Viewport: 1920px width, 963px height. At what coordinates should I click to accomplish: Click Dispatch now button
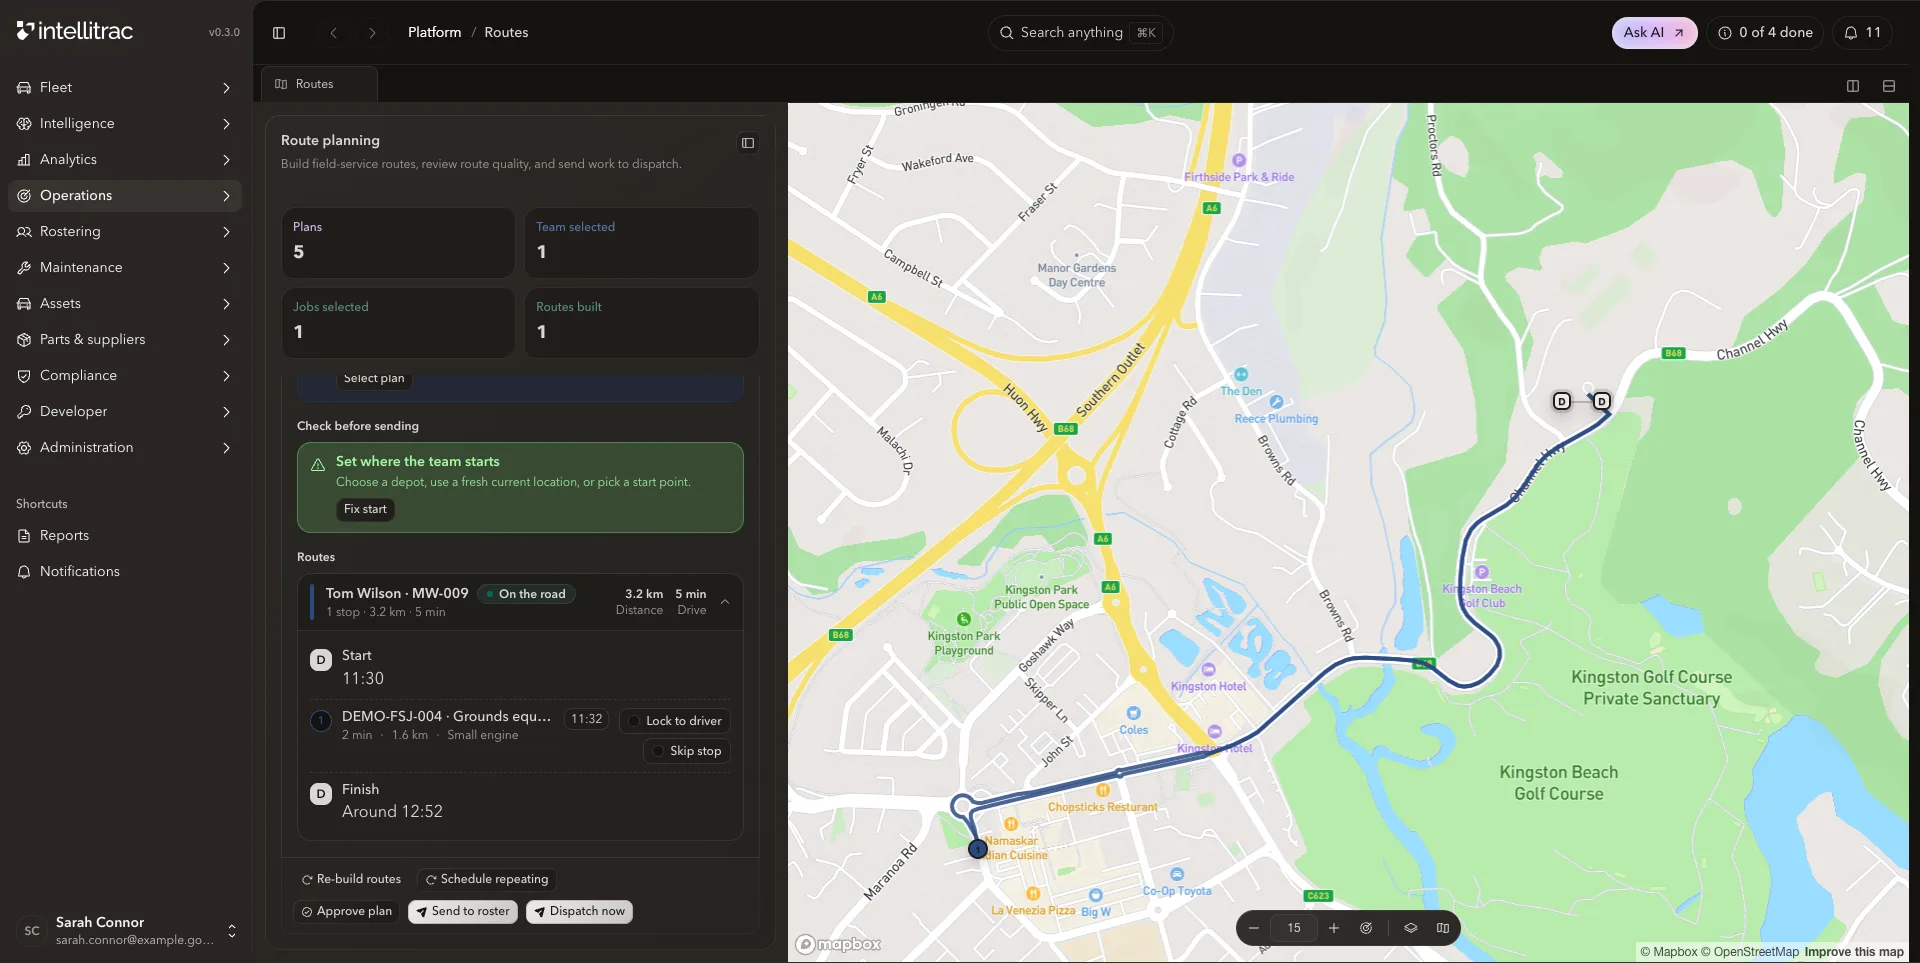coord(579,912)
